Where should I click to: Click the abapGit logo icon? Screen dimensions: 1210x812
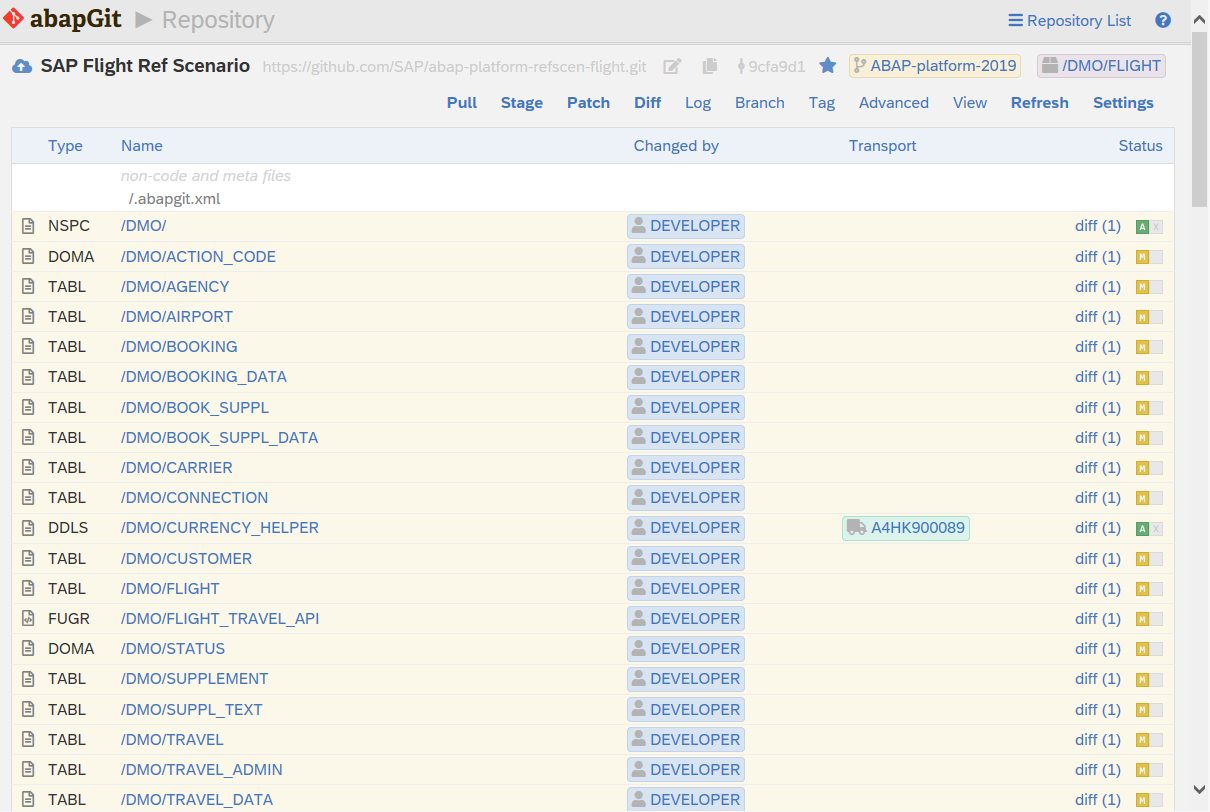coord(13,19)
